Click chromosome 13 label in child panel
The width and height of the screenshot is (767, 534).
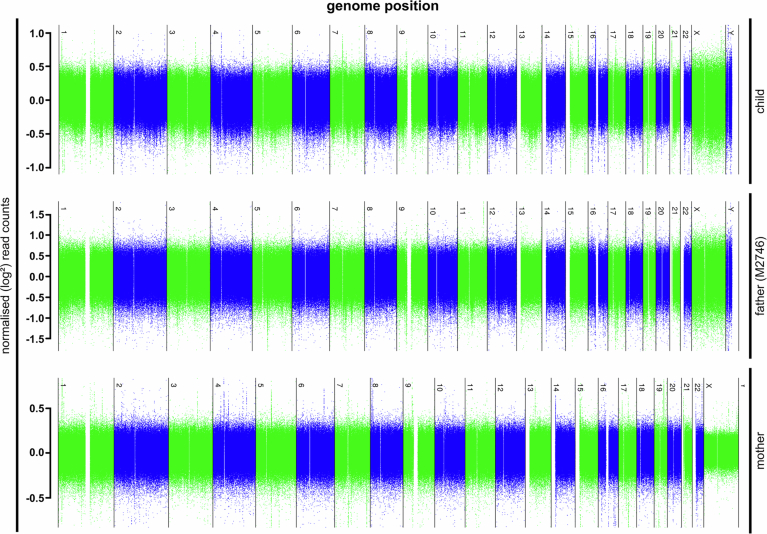click(521, 34)
